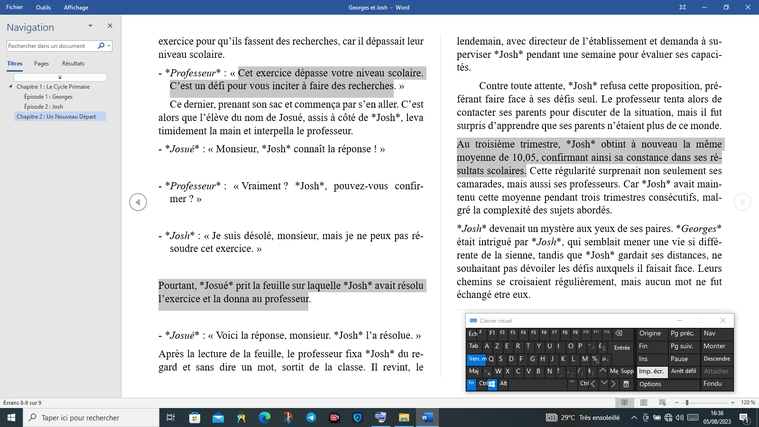
Task: Toggle the Alt key on virtual keyboard
Action: coord(503,383)
